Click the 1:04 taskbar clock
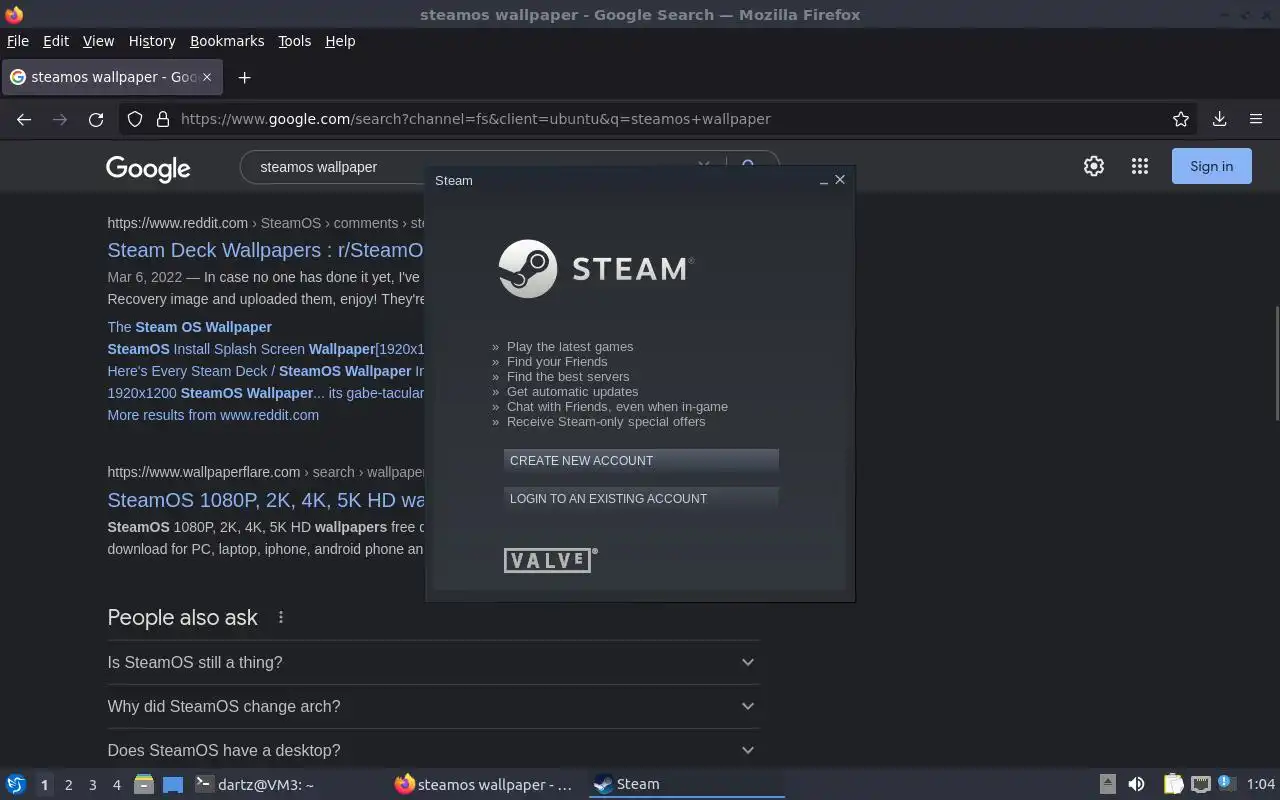Image resolution: width=1280 pixels, height=800 pixels. [1261, 785]
